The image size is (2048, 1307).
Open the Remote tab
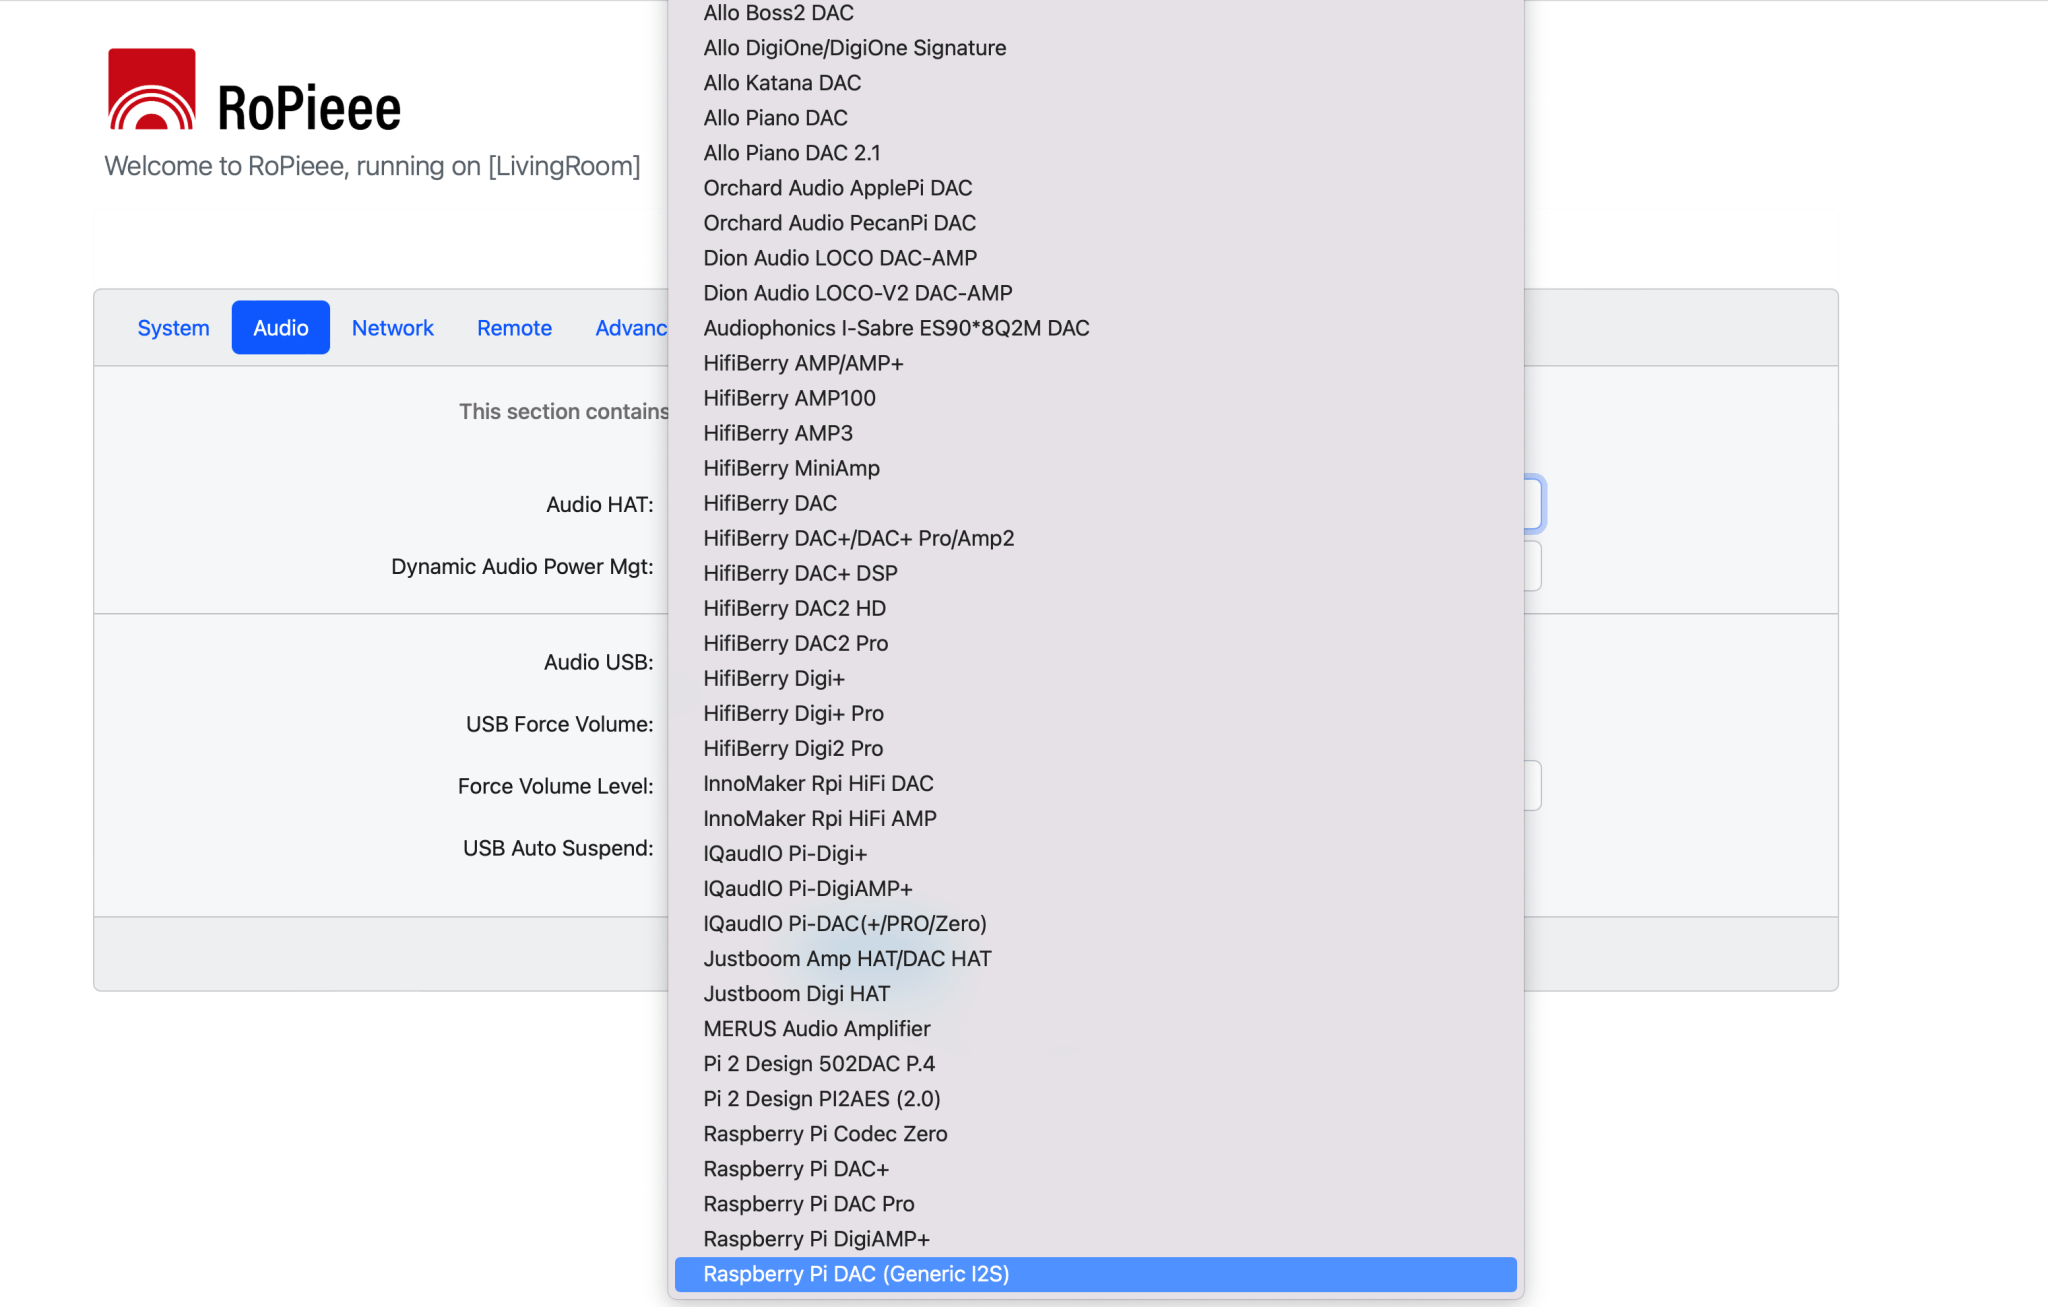514,328
